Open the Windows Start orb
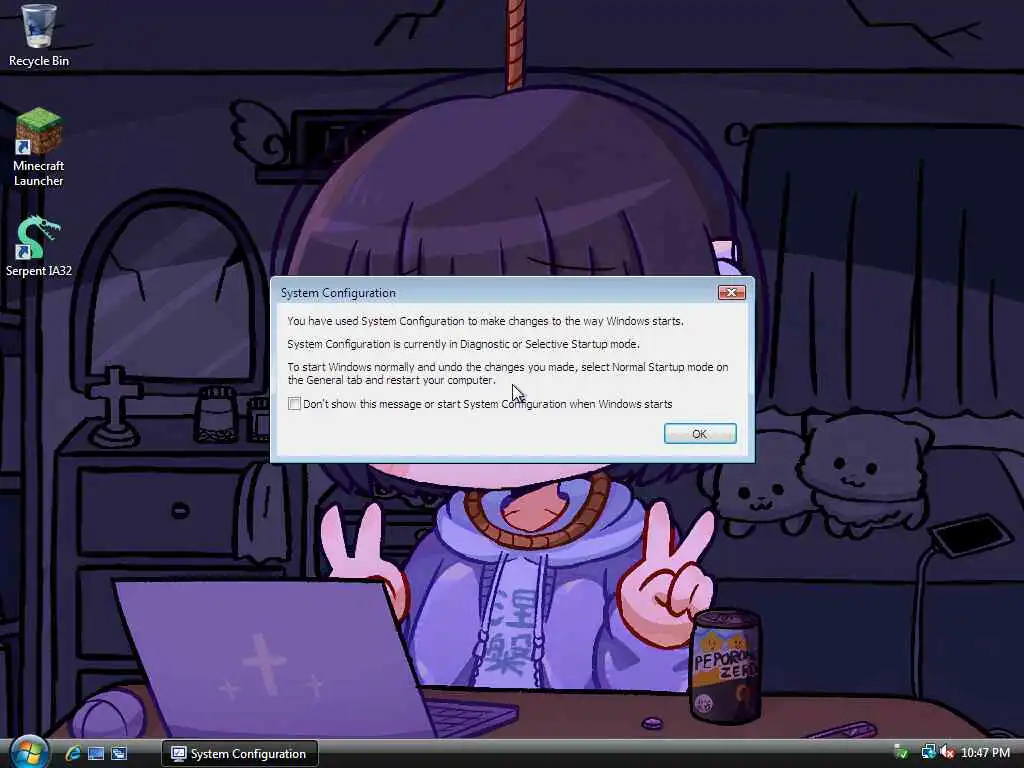1024x768 pixels. pos(29,752)
